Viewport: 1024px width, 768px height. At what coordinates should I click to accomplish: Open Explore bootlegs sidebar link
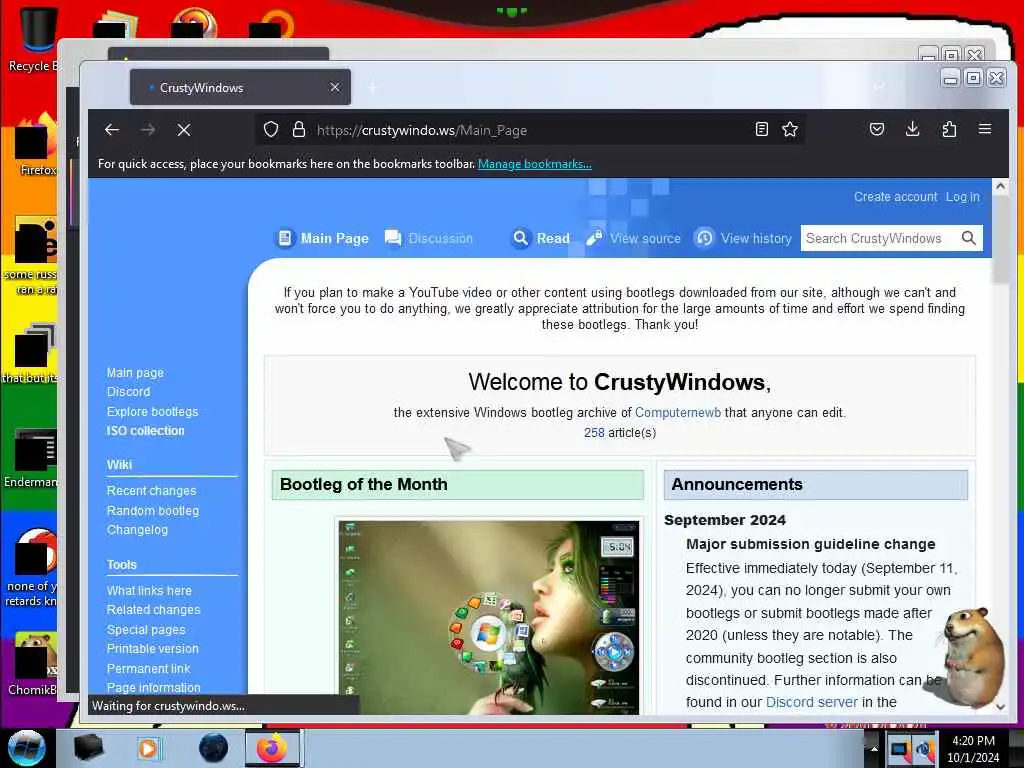(152, 411)
